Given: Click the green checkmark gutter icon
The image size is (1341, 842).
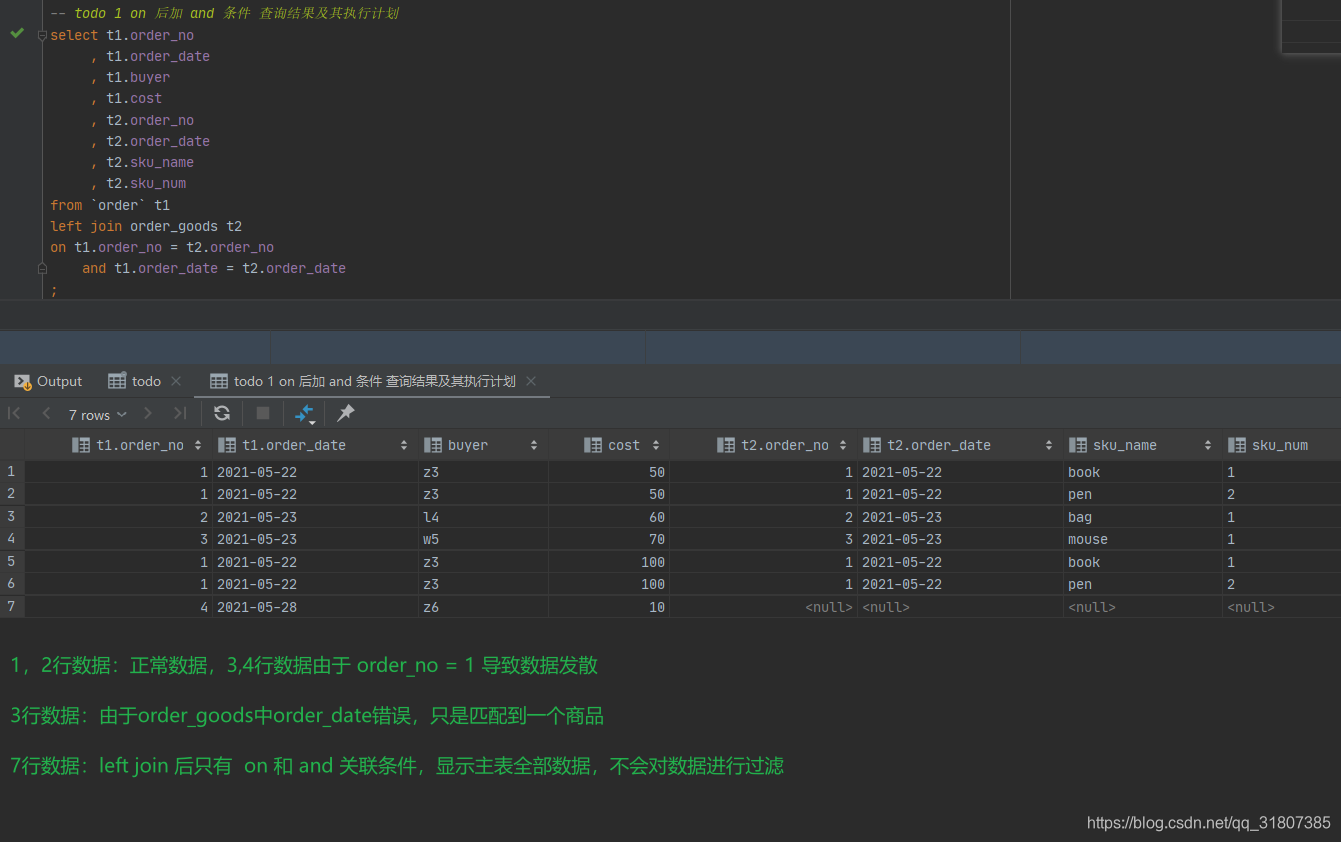Looking at the screenshot, I should coord(17,34).
